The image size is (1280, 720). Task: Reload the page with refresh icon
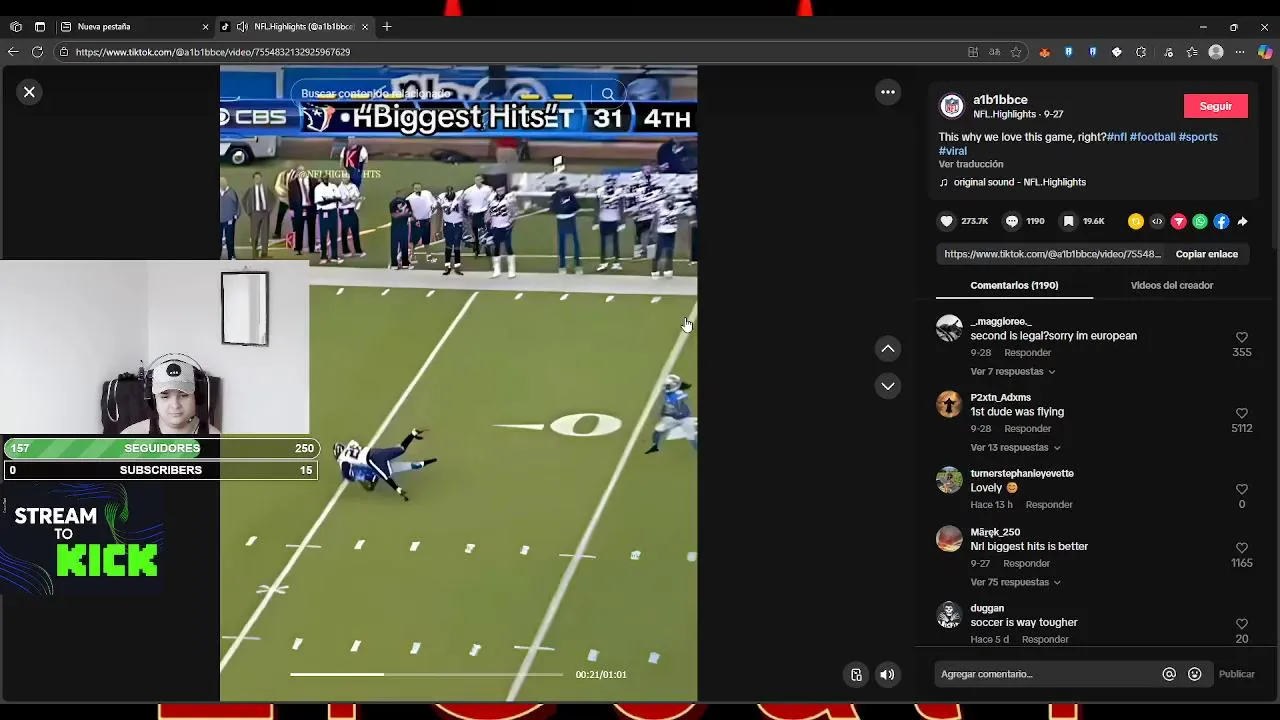point(37,52)
